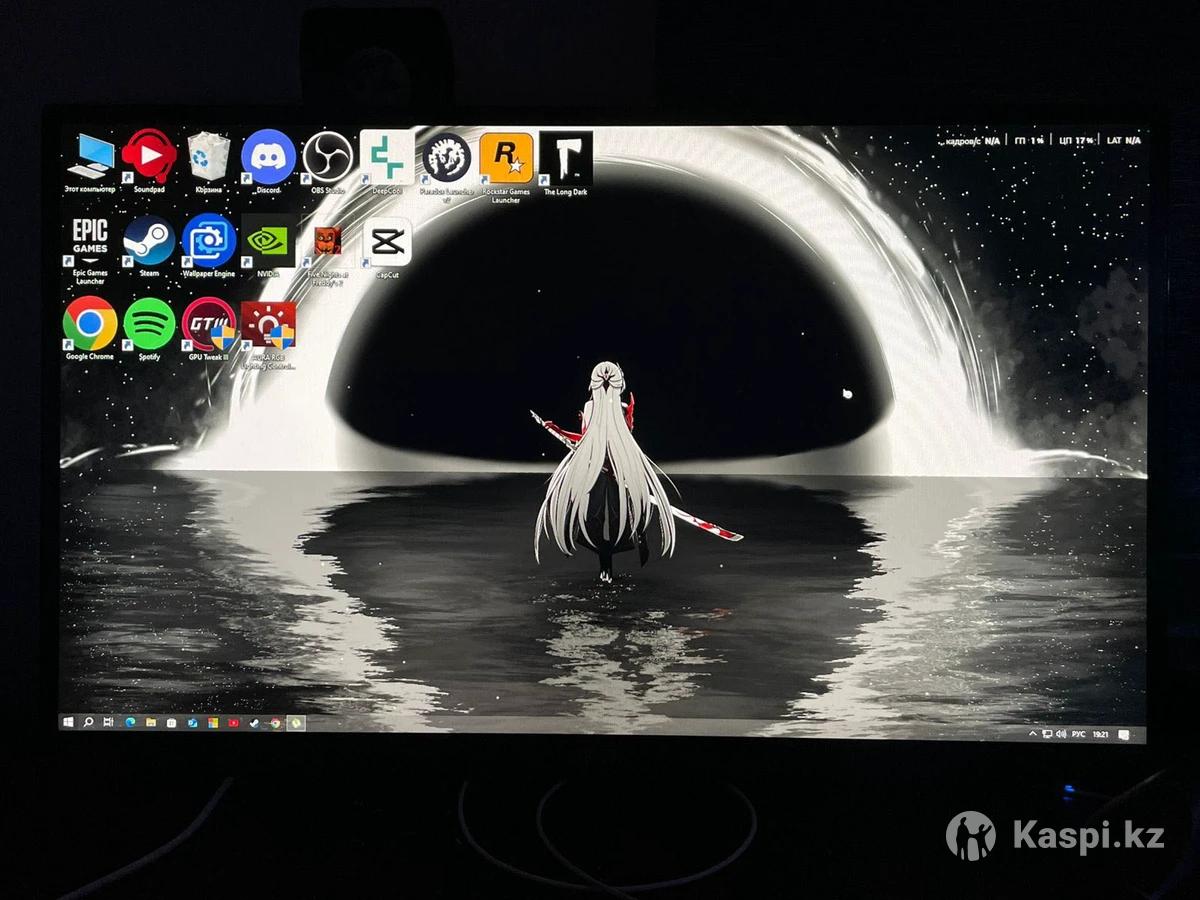Open the Soundpad shortcut
Screen dimensions: 1200x900
coord(149,158)
